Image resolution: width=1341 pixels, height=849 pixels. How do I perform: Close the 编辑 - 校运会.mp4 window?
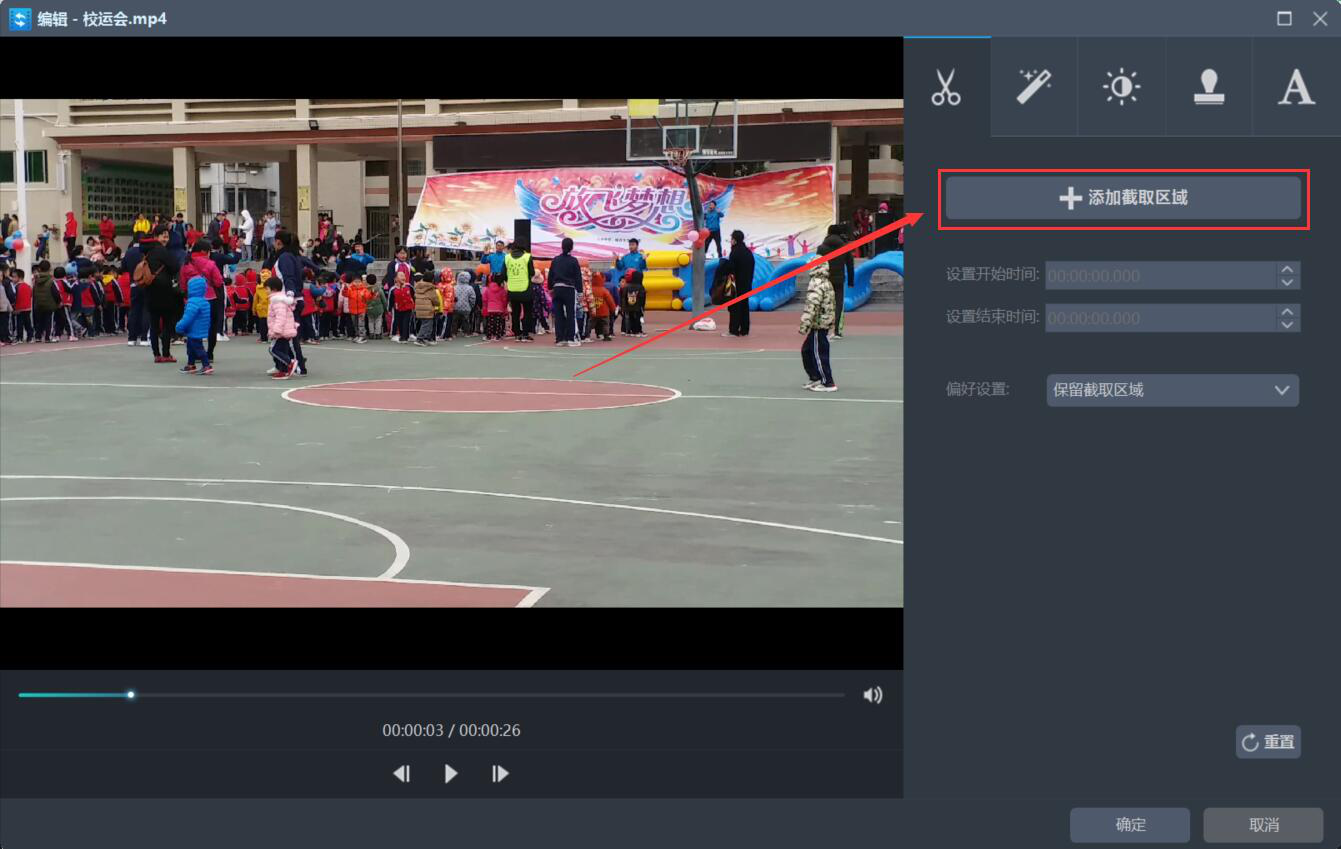[x=1320, y=18]
